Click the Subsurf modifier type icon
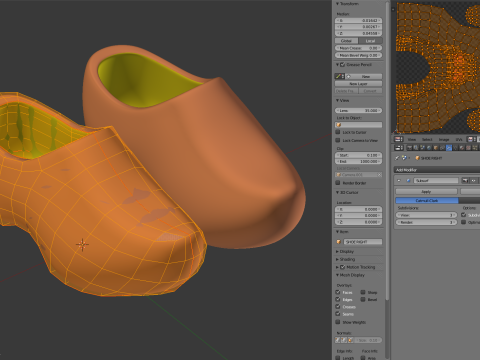Screen dimensions: 480x360 [408, 180]
